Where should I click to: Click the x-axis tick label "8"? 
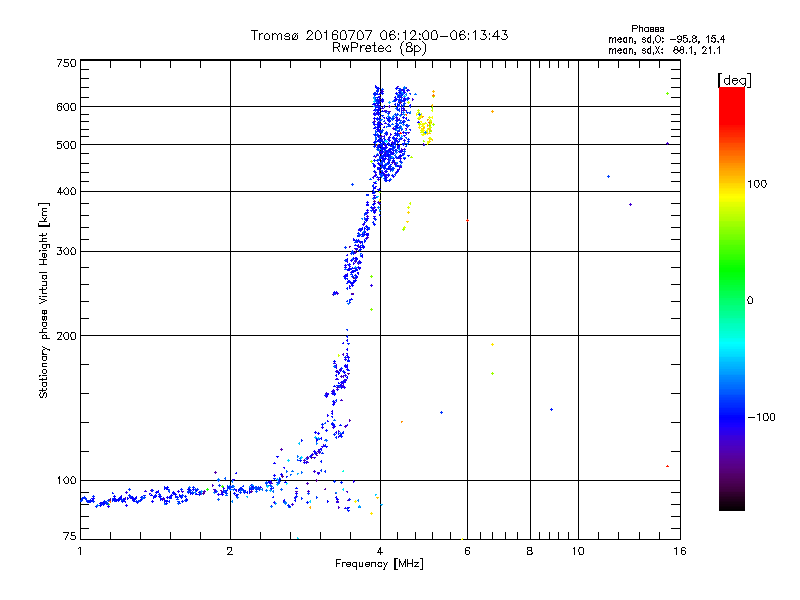530,551
